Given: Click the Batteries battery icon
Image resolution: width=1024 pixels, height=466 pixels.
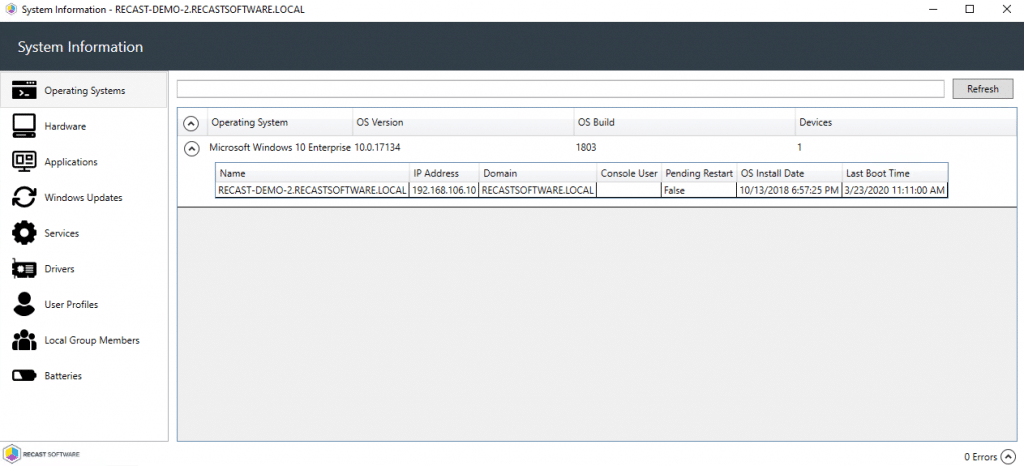Looking at the screenshot, I should [x=24, y=376].
